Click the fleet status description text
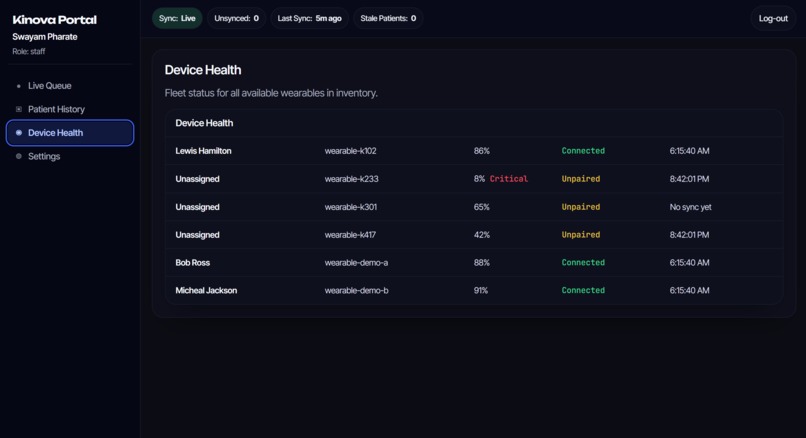This screenshot has width=806, height=438. (271, 93)
